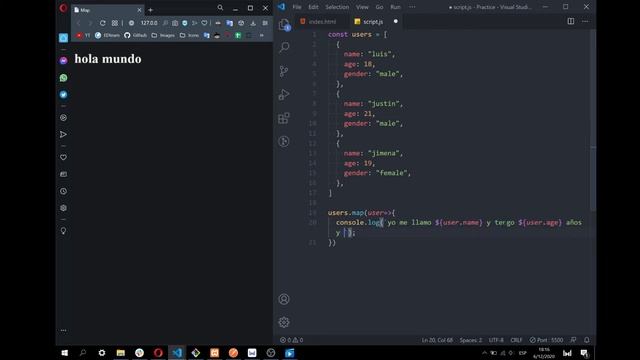640x360 pixels.
Task: Open the Run and Debug view
Action: pos(284,95)
